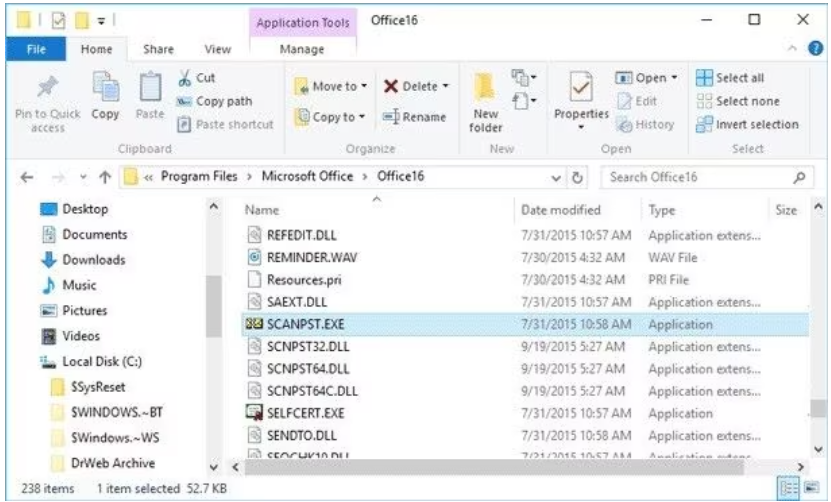
Task: Open Help with the blue question icon
Action: click(816, 48)
